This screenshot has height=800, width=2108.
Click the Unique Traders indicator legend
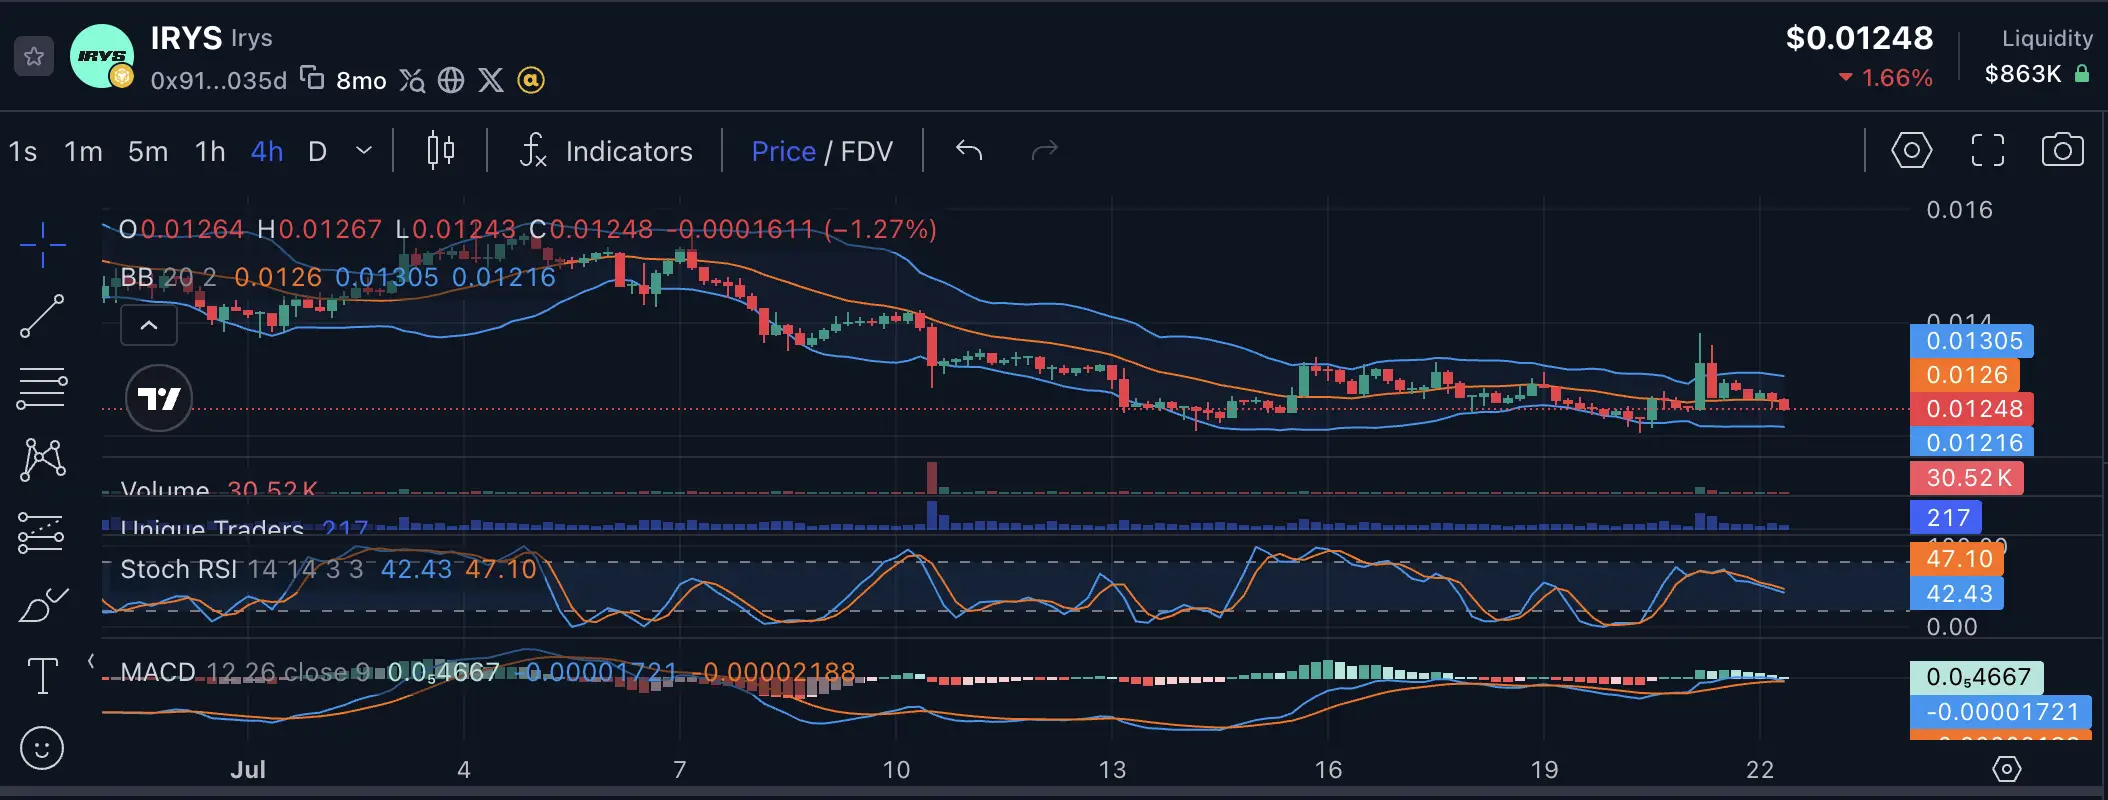212,528
